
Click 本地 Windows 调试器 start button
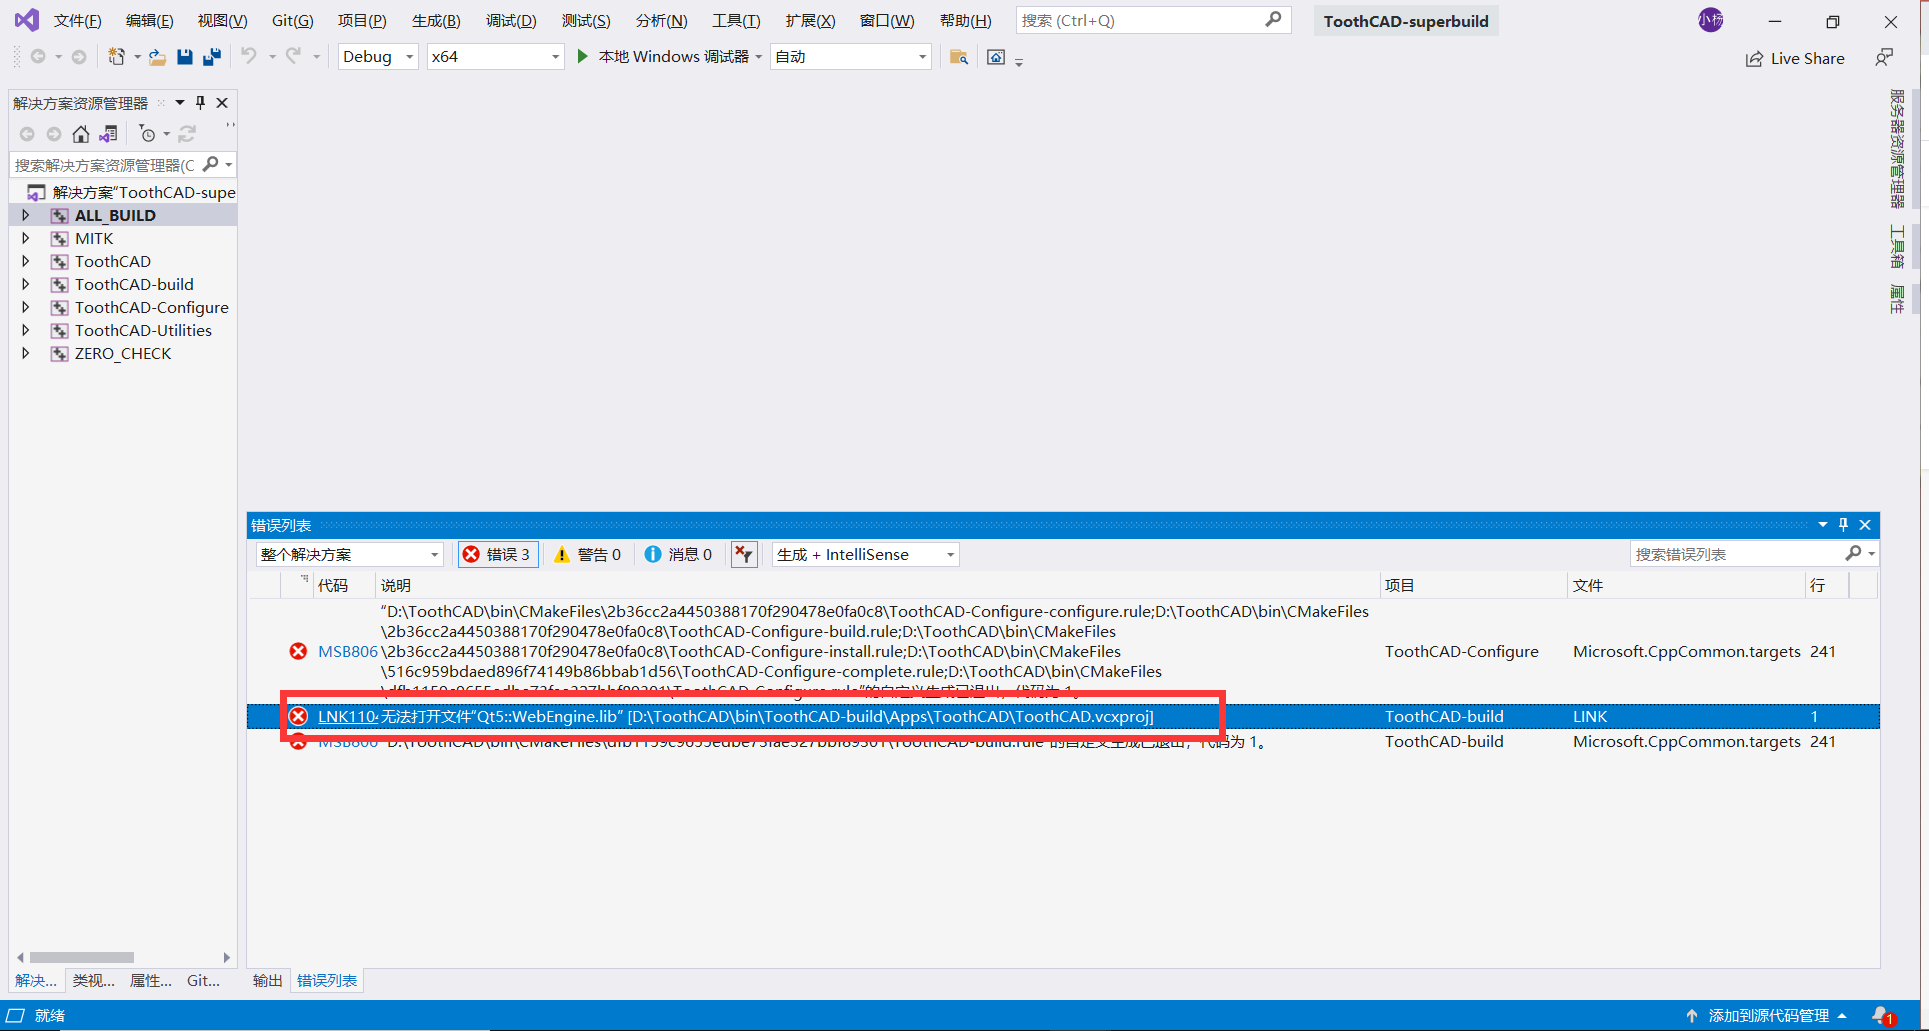point(673,57)
